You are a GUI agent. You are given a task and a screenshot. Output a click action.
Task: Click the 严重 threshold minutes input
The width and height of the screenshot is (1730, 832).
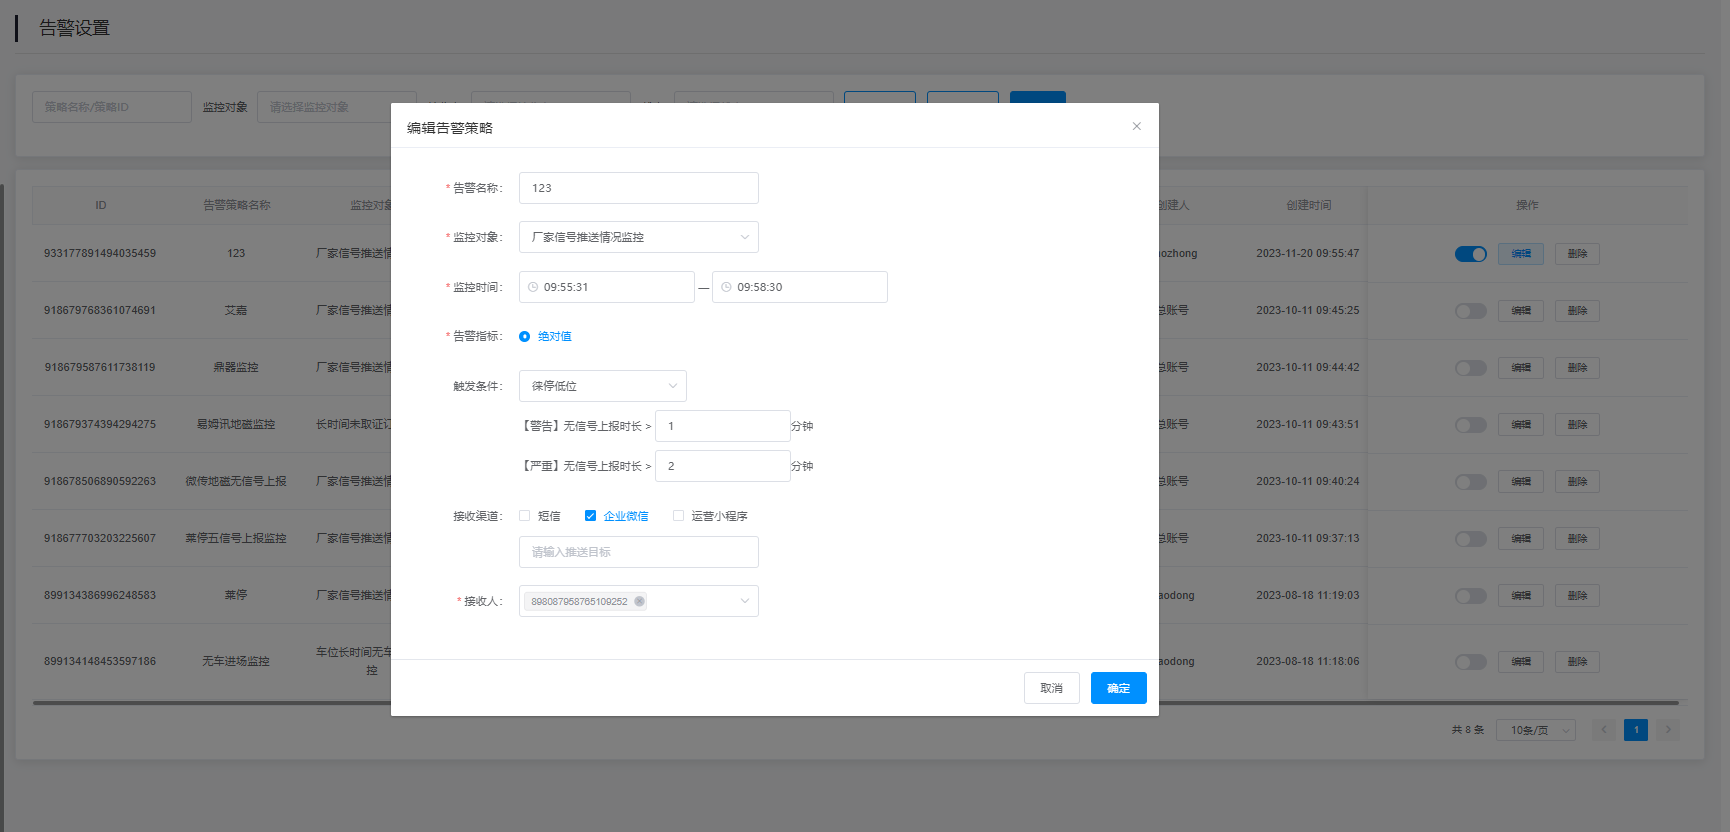click(x=722, y=466)
